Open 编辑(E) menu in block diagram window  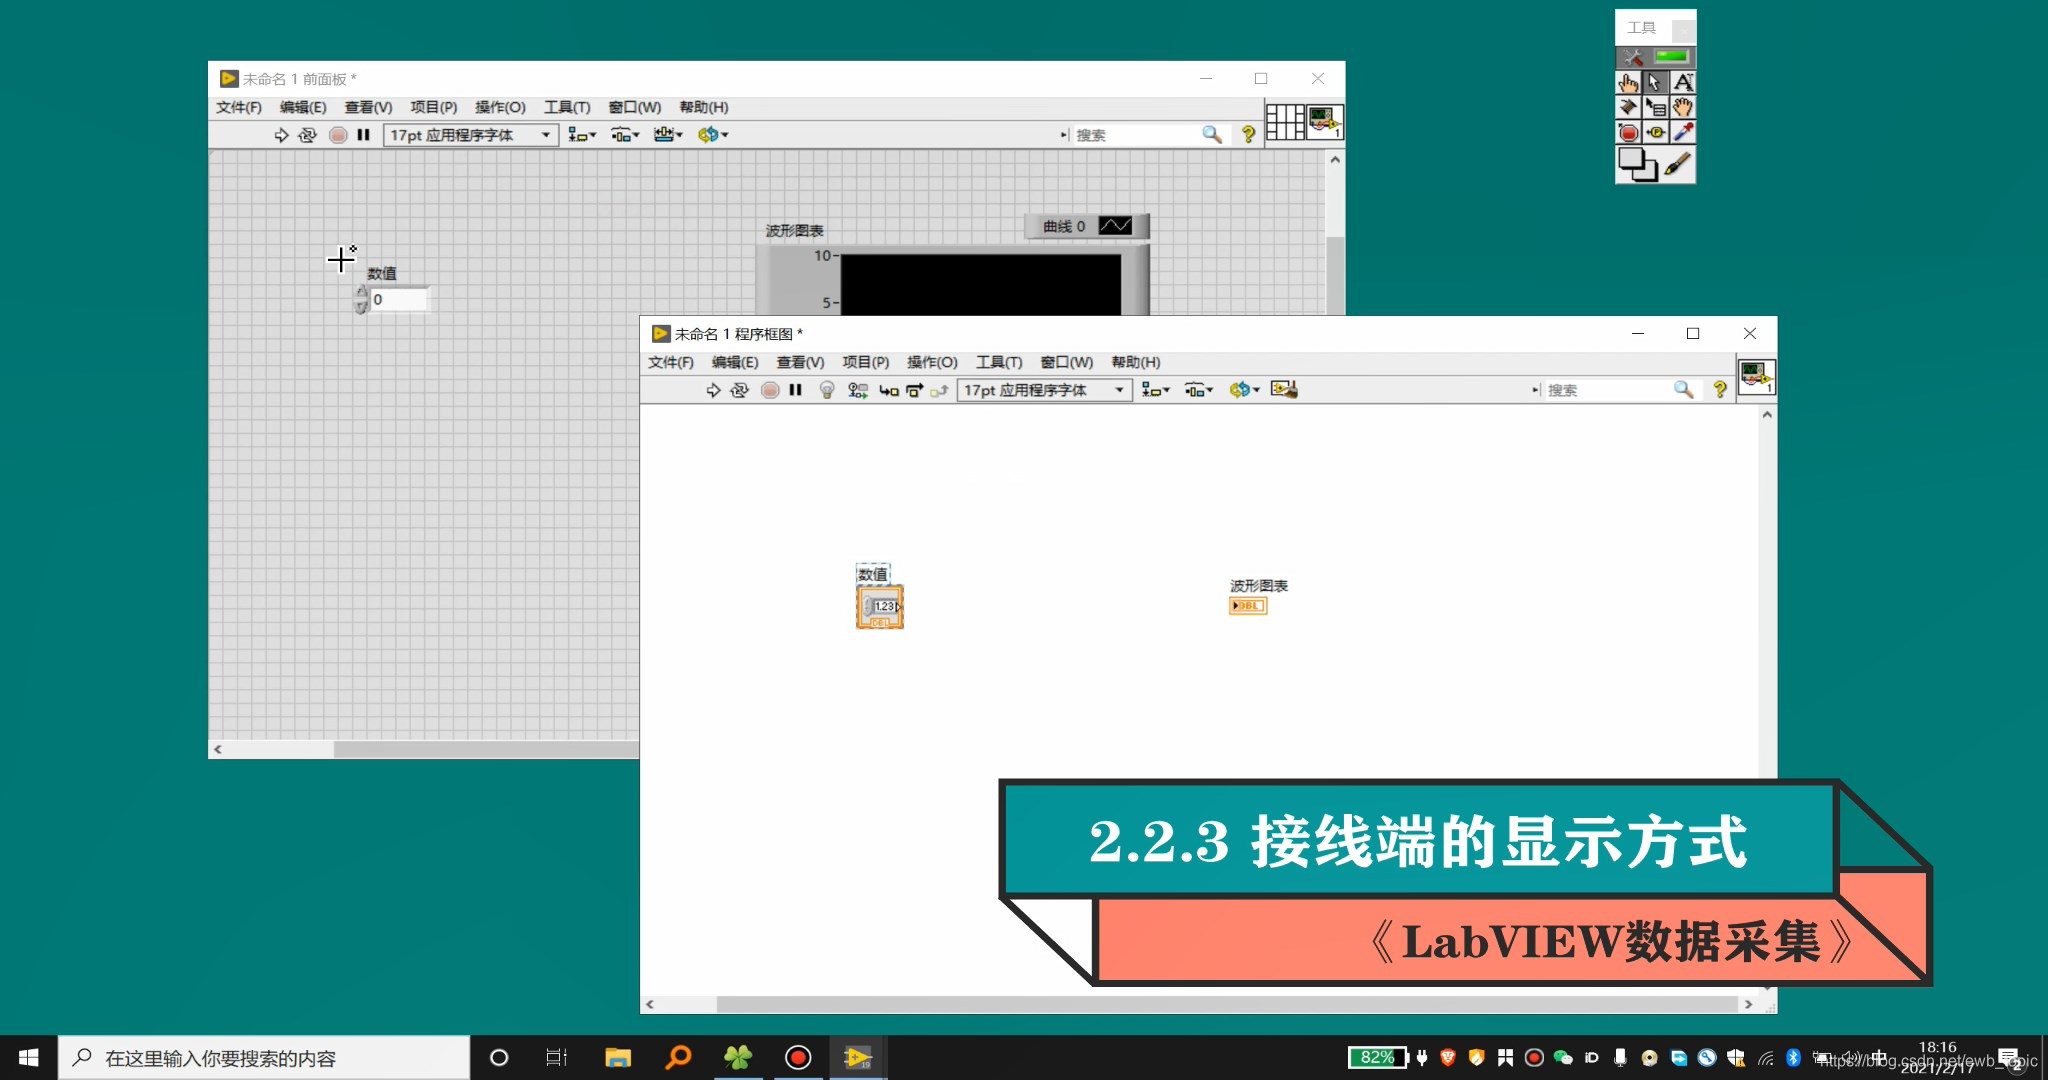pyautogui.click(x=735, y=362)
